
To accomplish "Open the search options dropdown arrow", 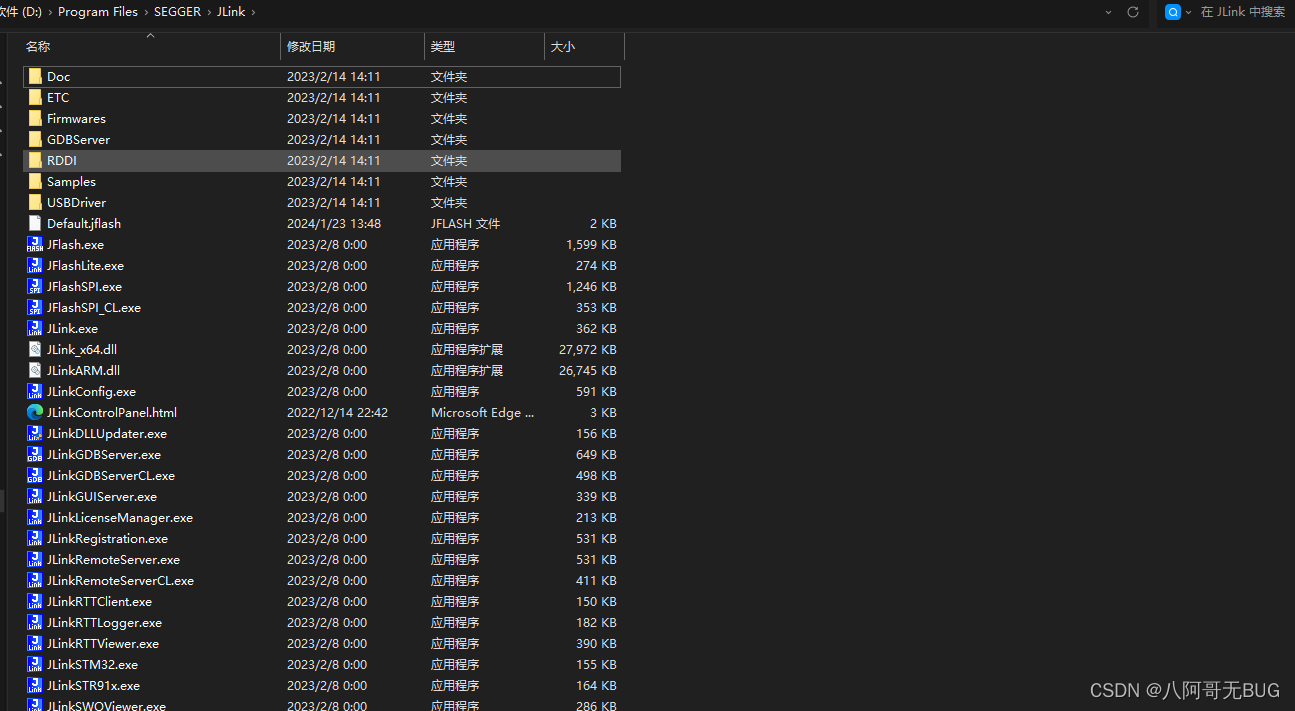I will click(x=1188, y=12).
